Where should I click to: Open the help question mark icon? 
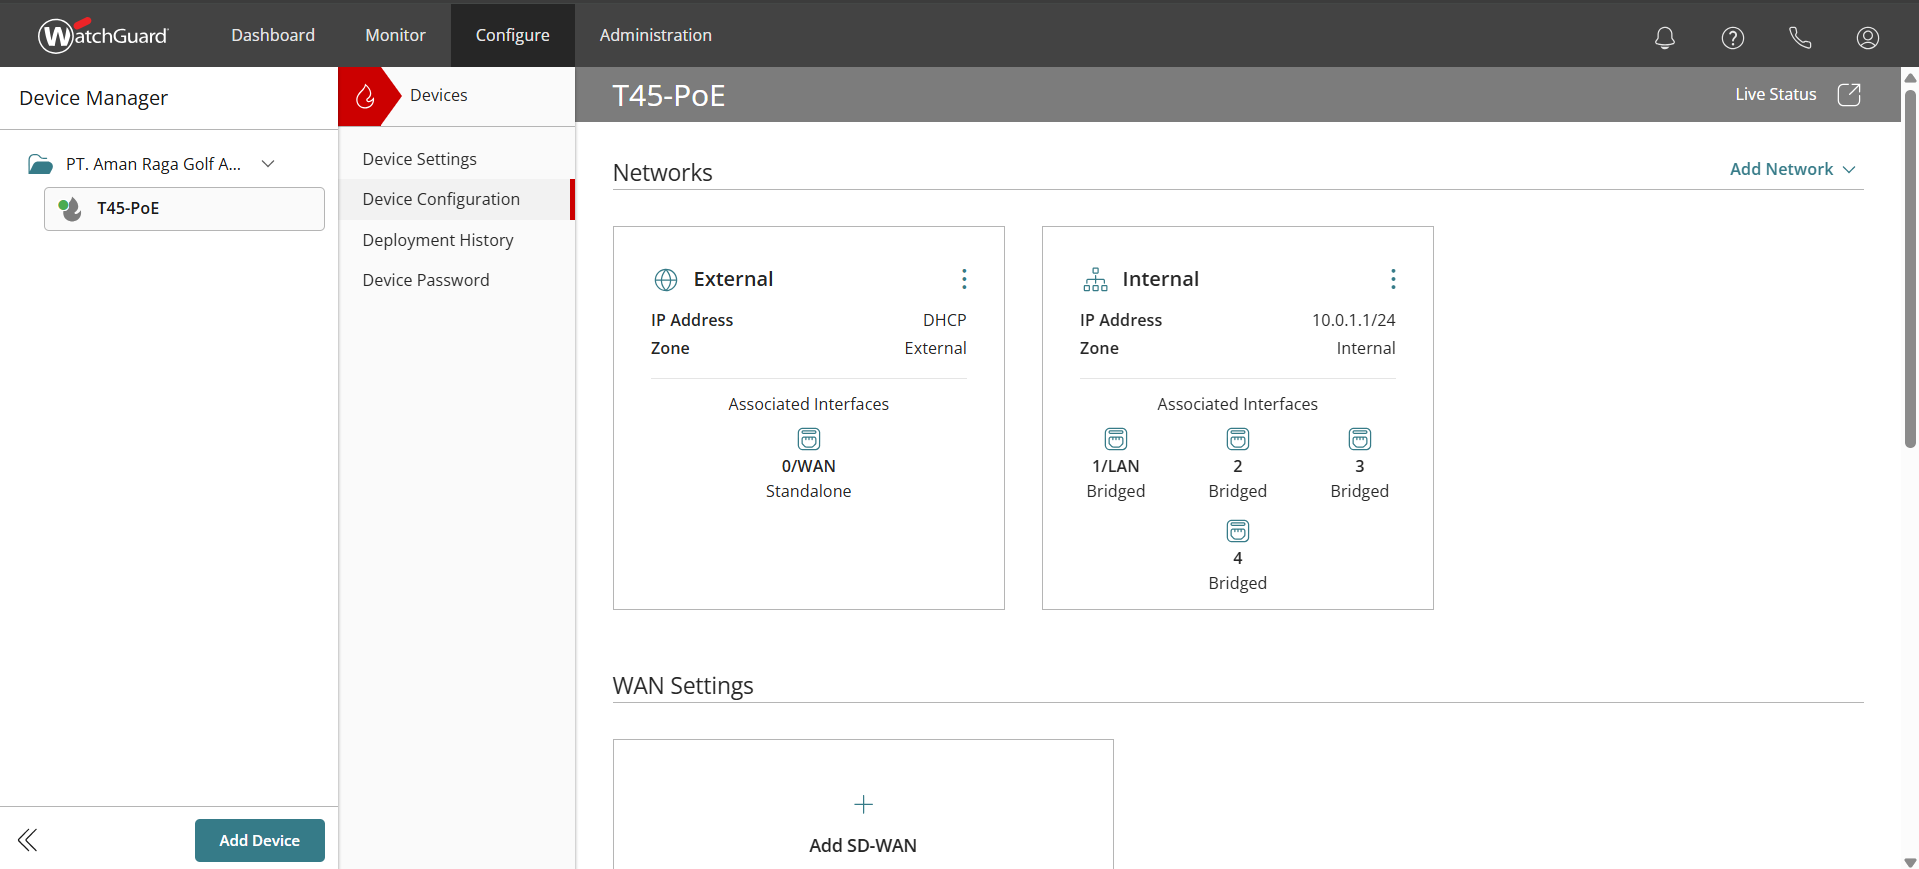(1732, 37)
